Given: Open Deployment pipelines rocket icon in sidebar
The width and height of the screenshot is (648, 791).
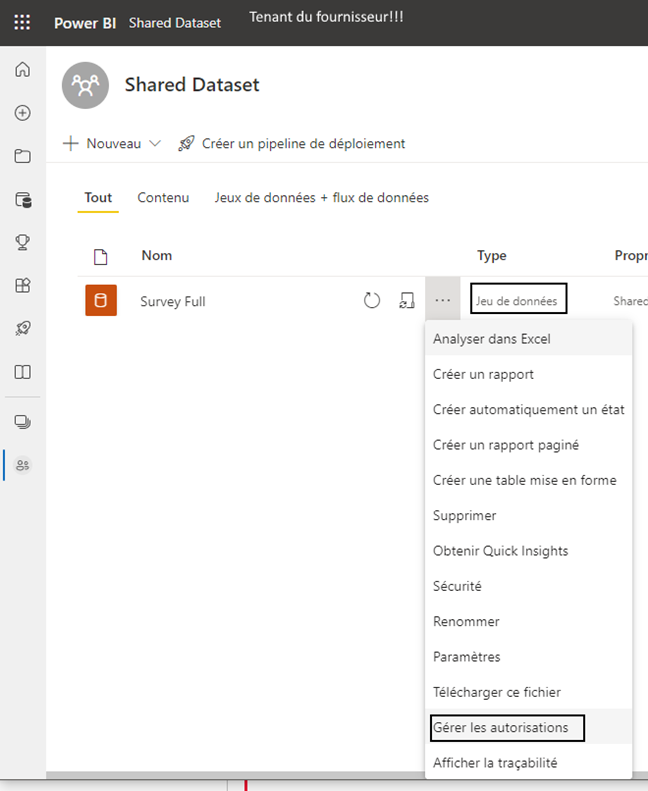Looking at the screenshot, I should 23,328.
